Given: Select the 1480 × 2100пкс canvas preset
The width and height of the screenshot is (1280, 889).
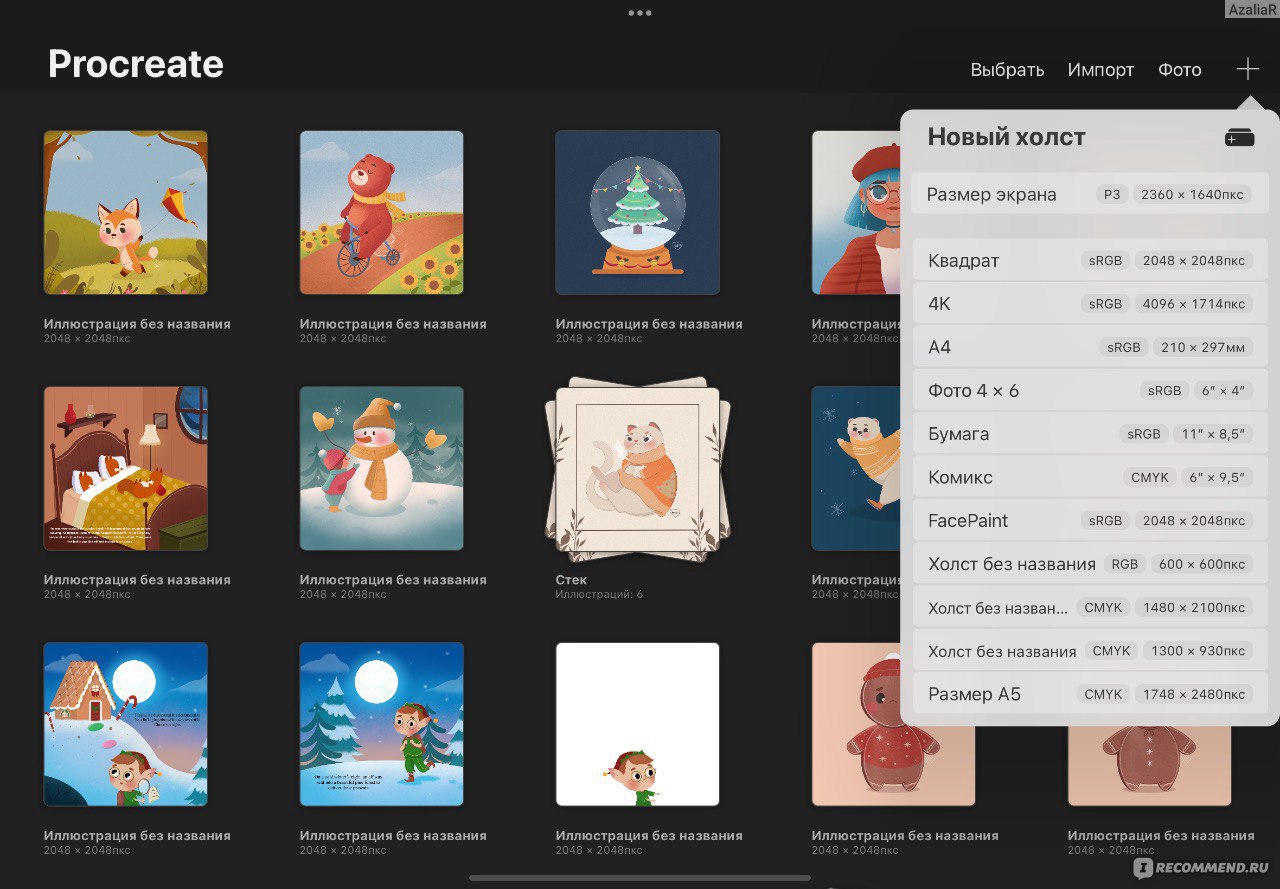Looking at the screenshot, I should tap(1090, 607).
